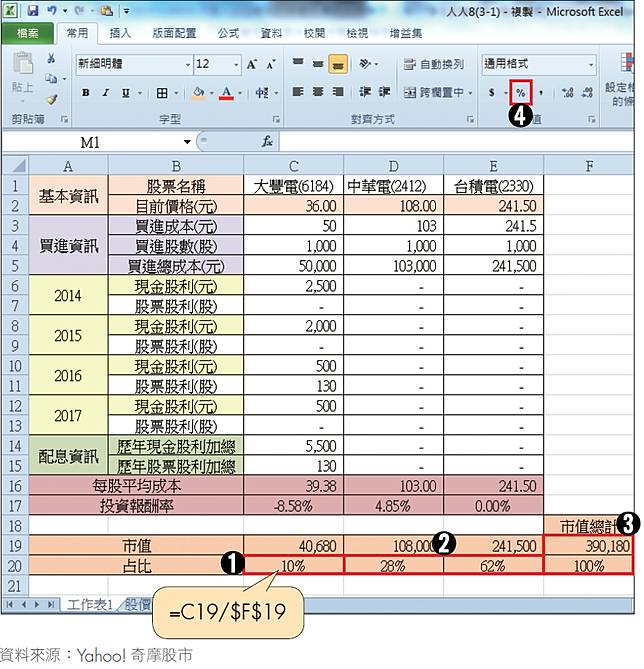Viewport: 644px width, 669px height.
Task: Click Decrease Decimal icon
Action: tap(588, 92)
